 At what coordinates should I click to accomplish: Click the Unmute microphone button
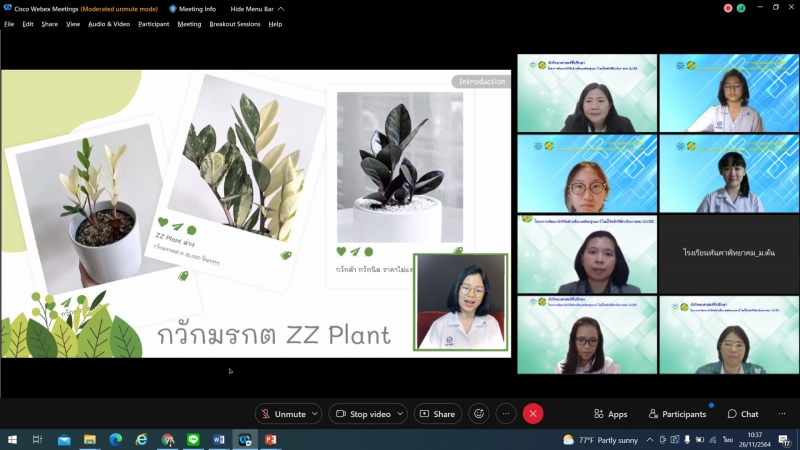point(282,414)
